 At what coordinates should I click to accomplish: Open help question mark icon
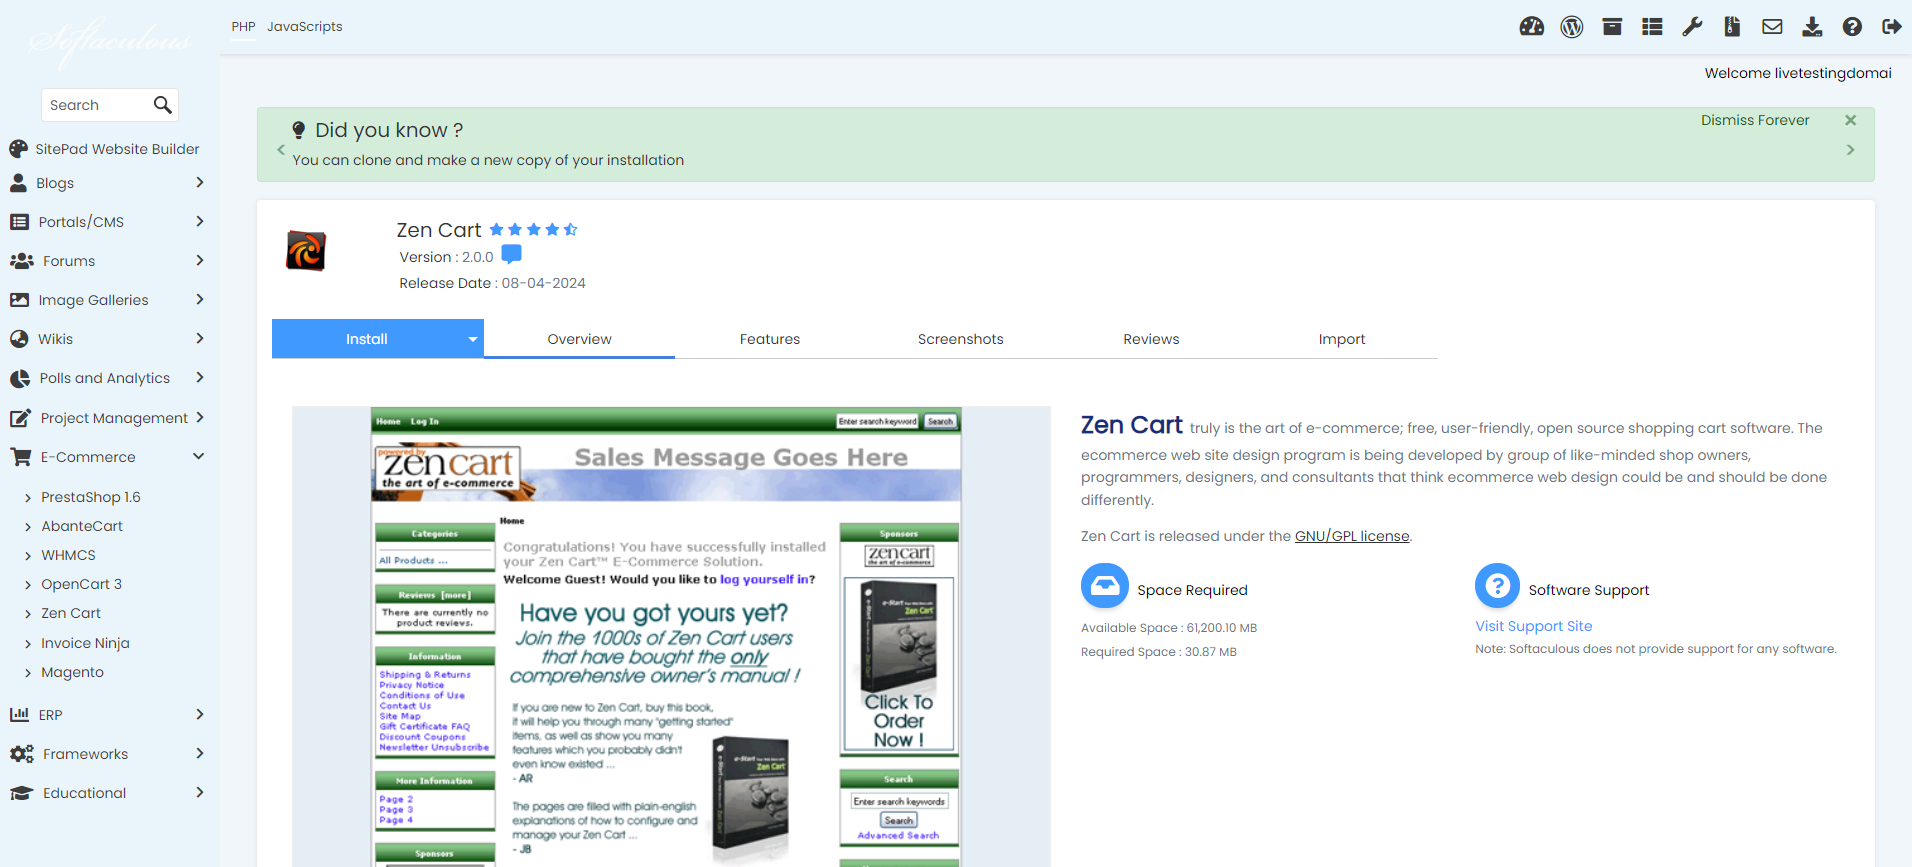click(1852, 27)
